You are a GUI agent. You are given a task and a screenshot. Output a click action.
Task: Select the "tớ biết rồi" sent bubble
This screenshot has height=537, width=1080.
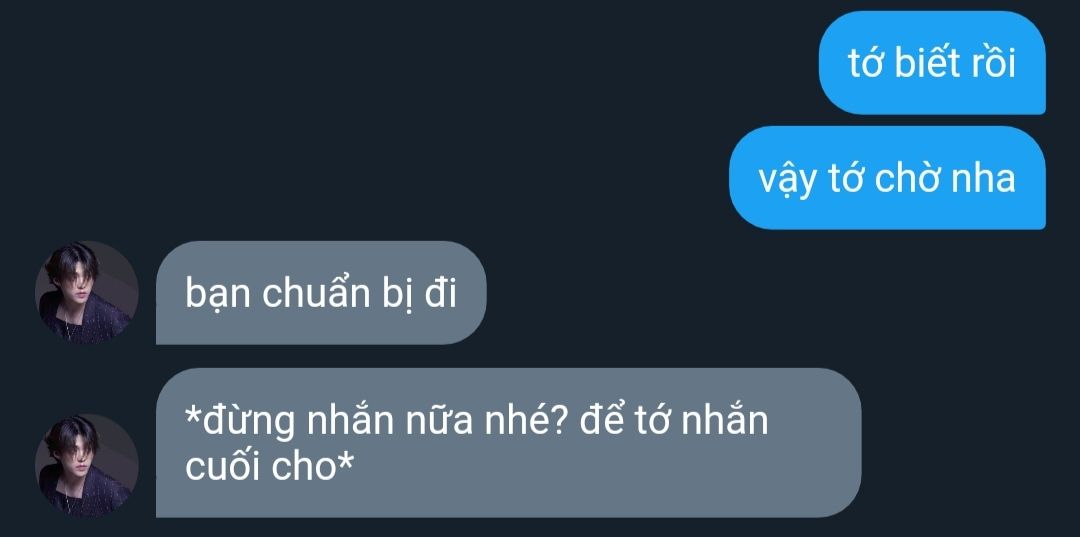point(932,63)
